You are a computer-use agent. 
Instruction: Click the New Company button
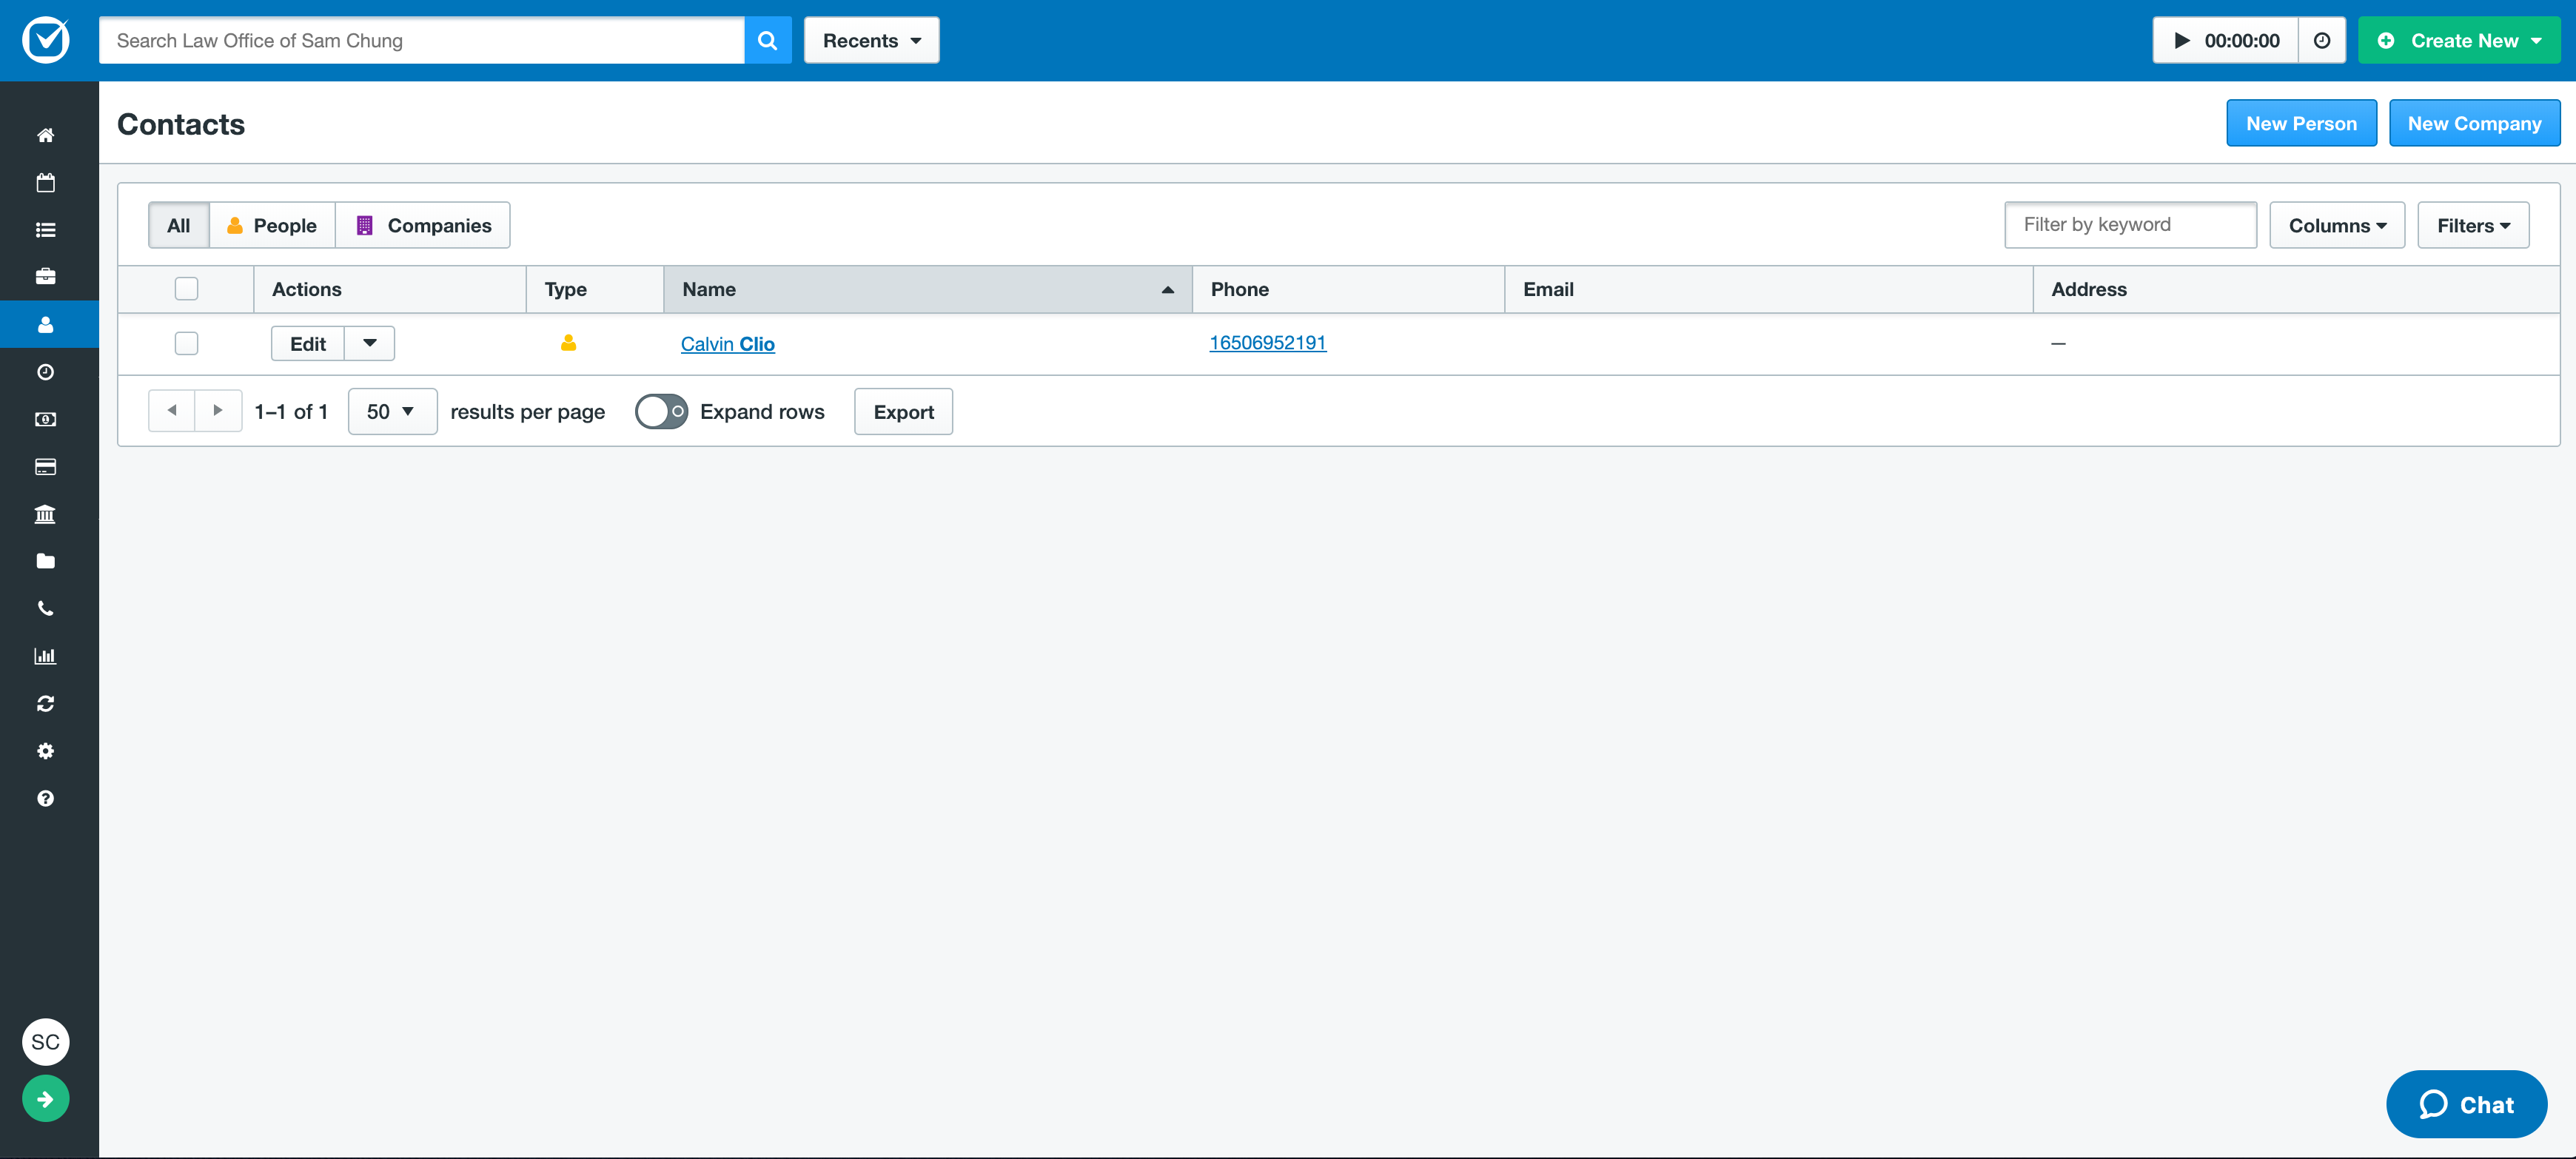(x=2474, y=123)
